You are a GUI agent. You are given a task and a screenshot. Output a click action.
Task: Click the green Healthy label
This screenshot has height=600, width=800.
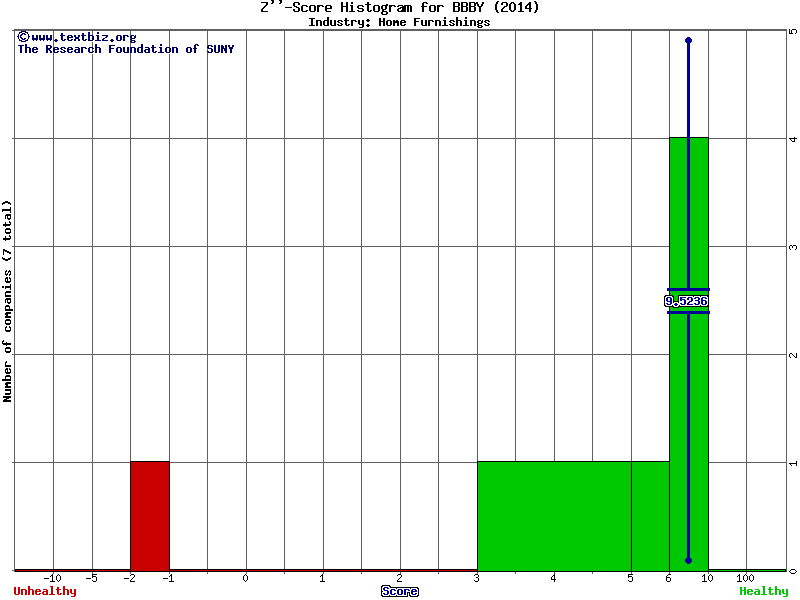(764, 591)
